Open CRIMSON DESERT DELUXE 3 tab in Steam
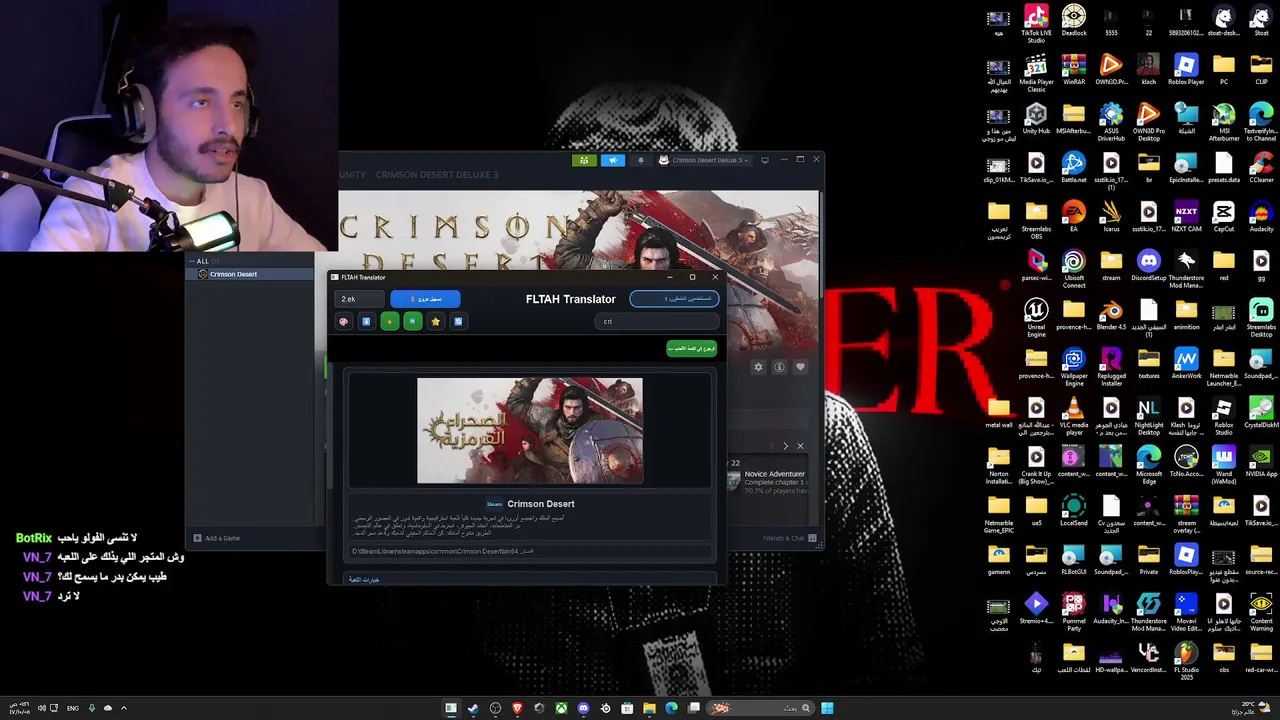Screen dimensions: 1280x720 [437, 175]
